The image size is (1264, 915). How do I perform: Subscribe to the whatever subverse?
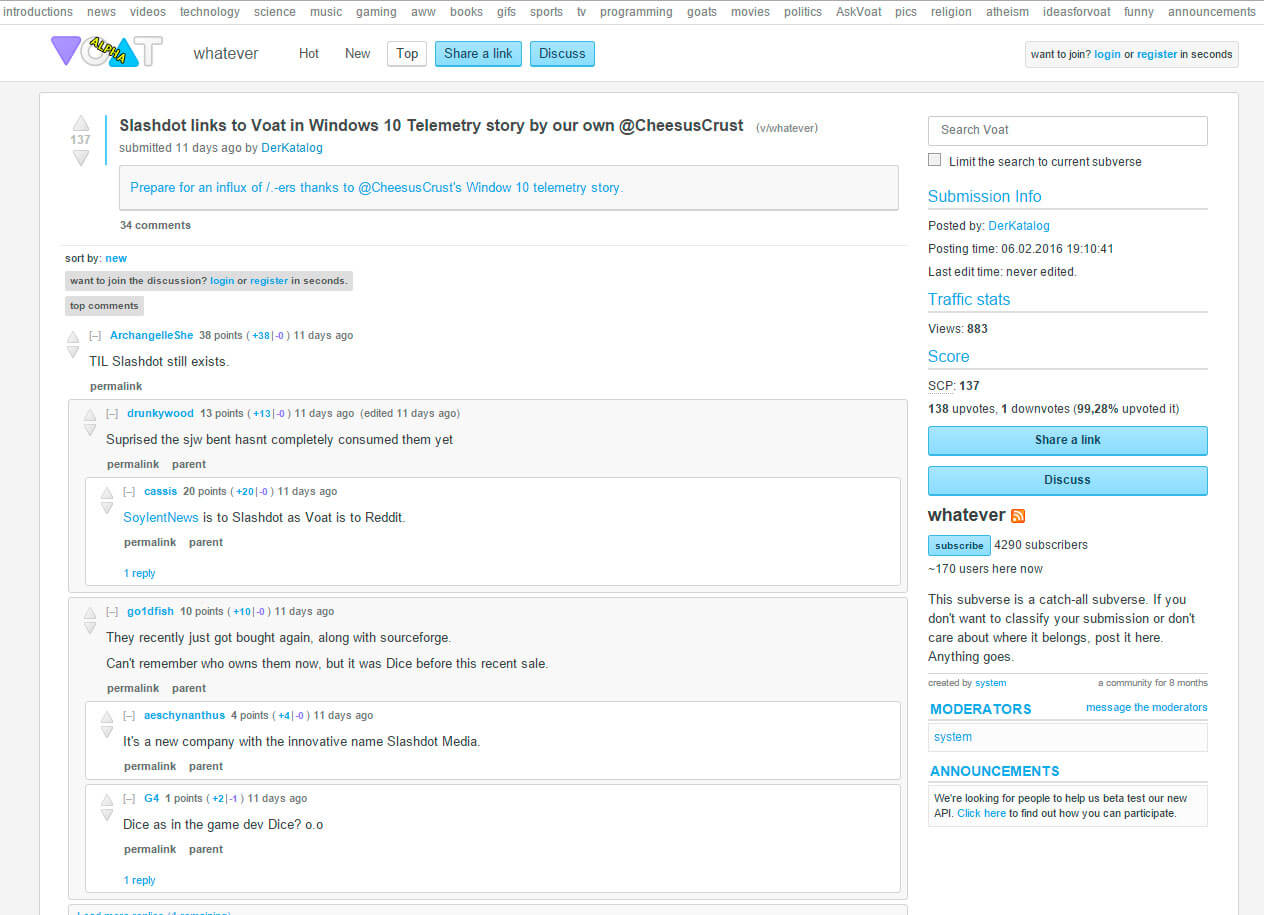[959, 546]
